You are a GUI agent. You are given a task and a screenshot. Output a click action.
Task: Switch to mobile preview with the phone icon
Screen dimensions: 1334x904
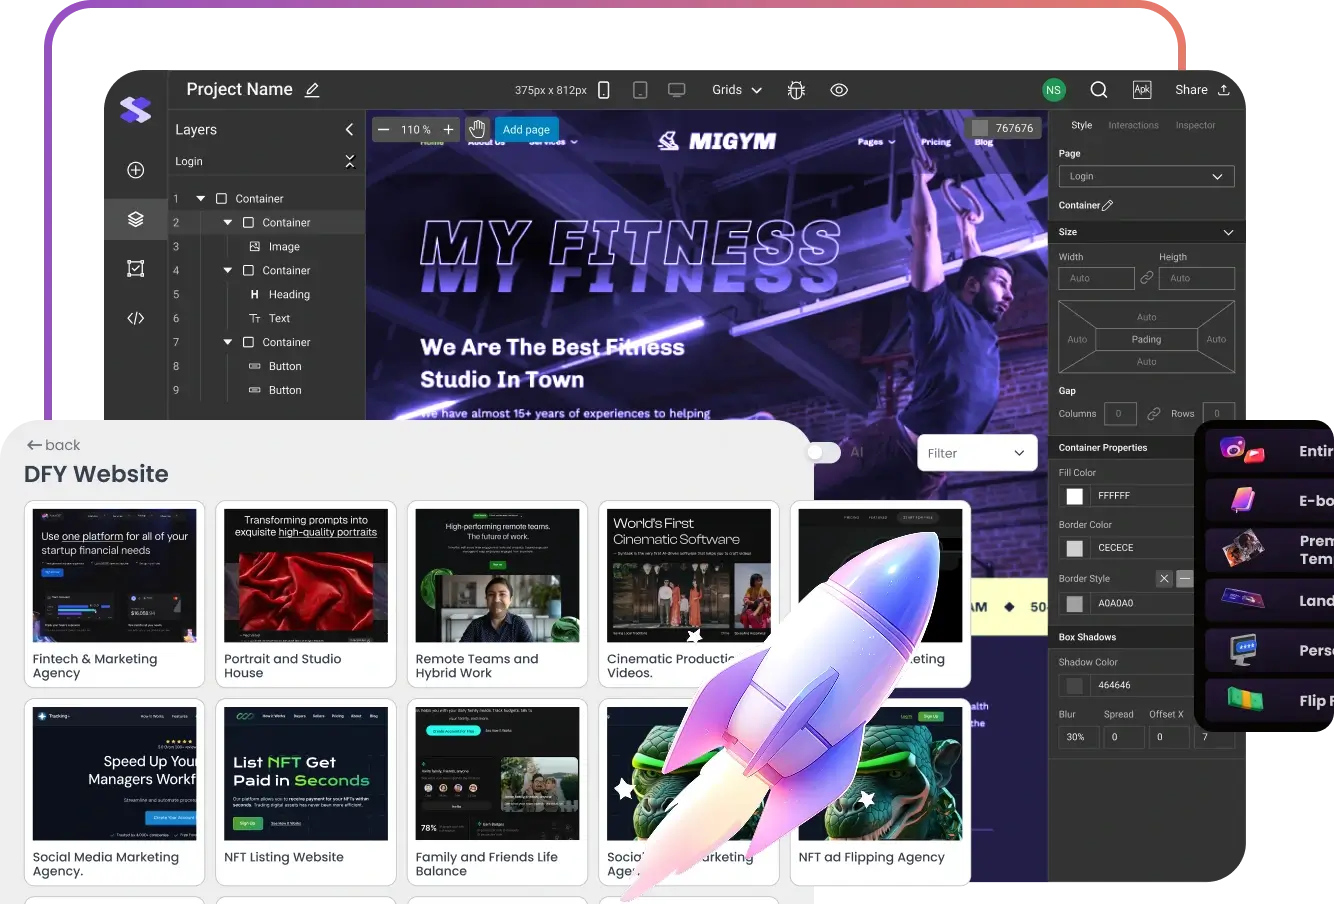(x=603, y=89)
